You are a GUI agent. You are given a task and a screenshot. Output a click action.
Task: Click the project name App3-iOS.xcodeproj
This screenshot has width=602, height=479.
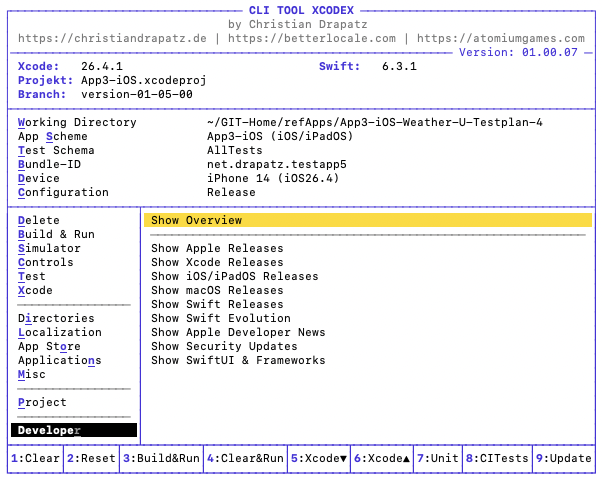144,80
